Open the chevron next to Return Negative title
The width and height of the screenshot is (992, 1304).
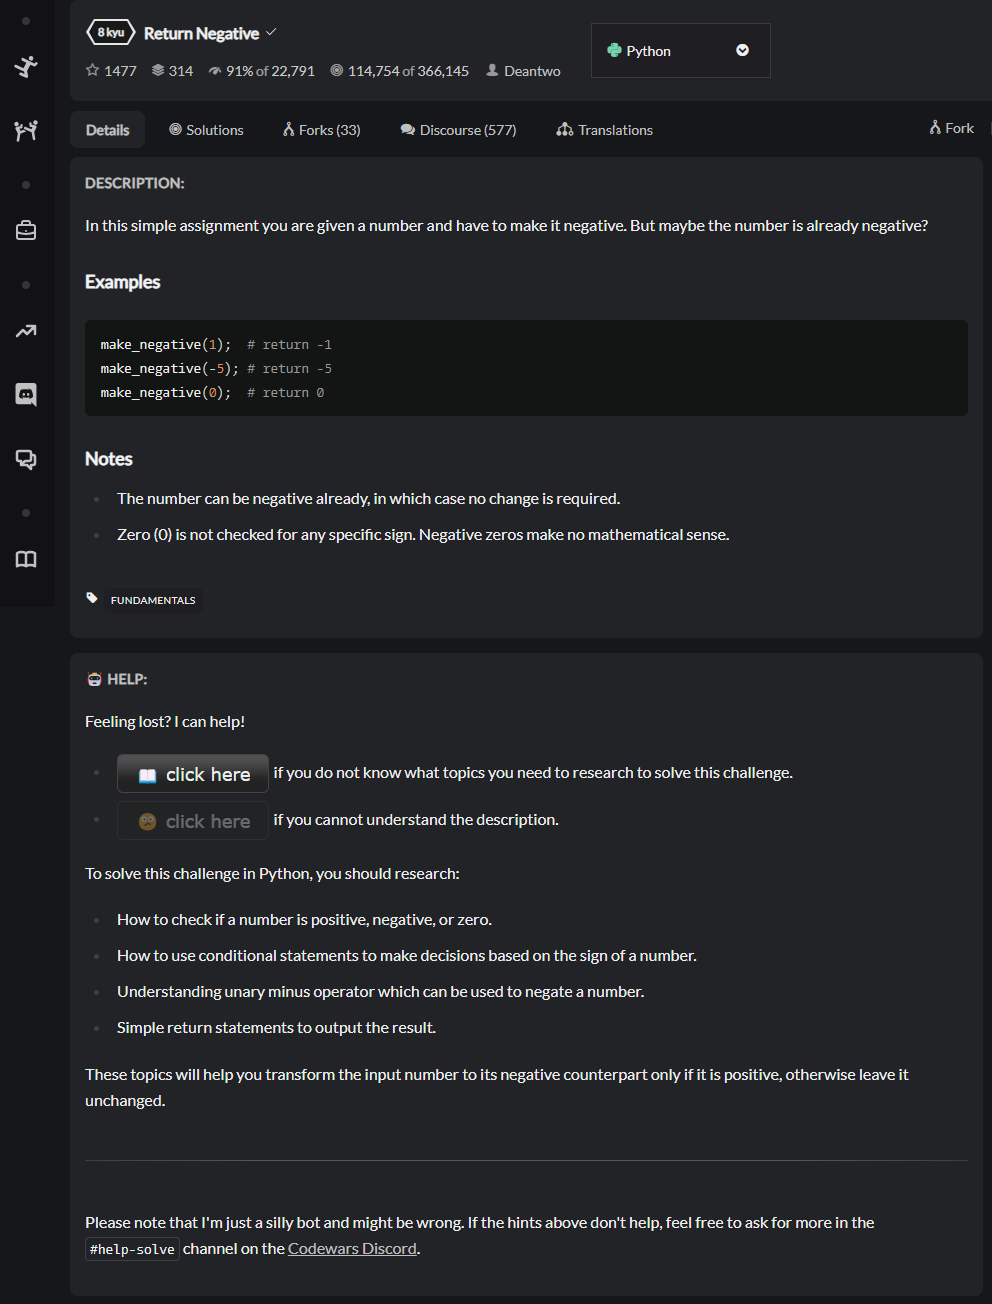coord(270,32)
